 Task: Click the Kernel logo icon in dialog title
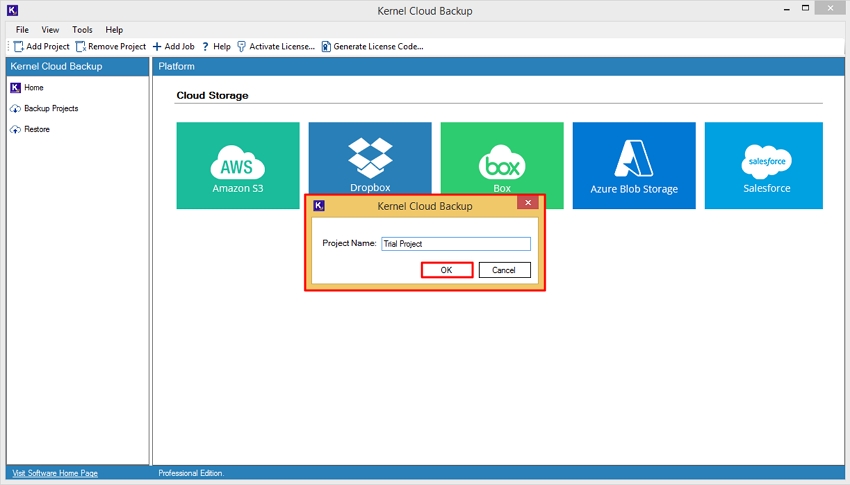(319, 206)
